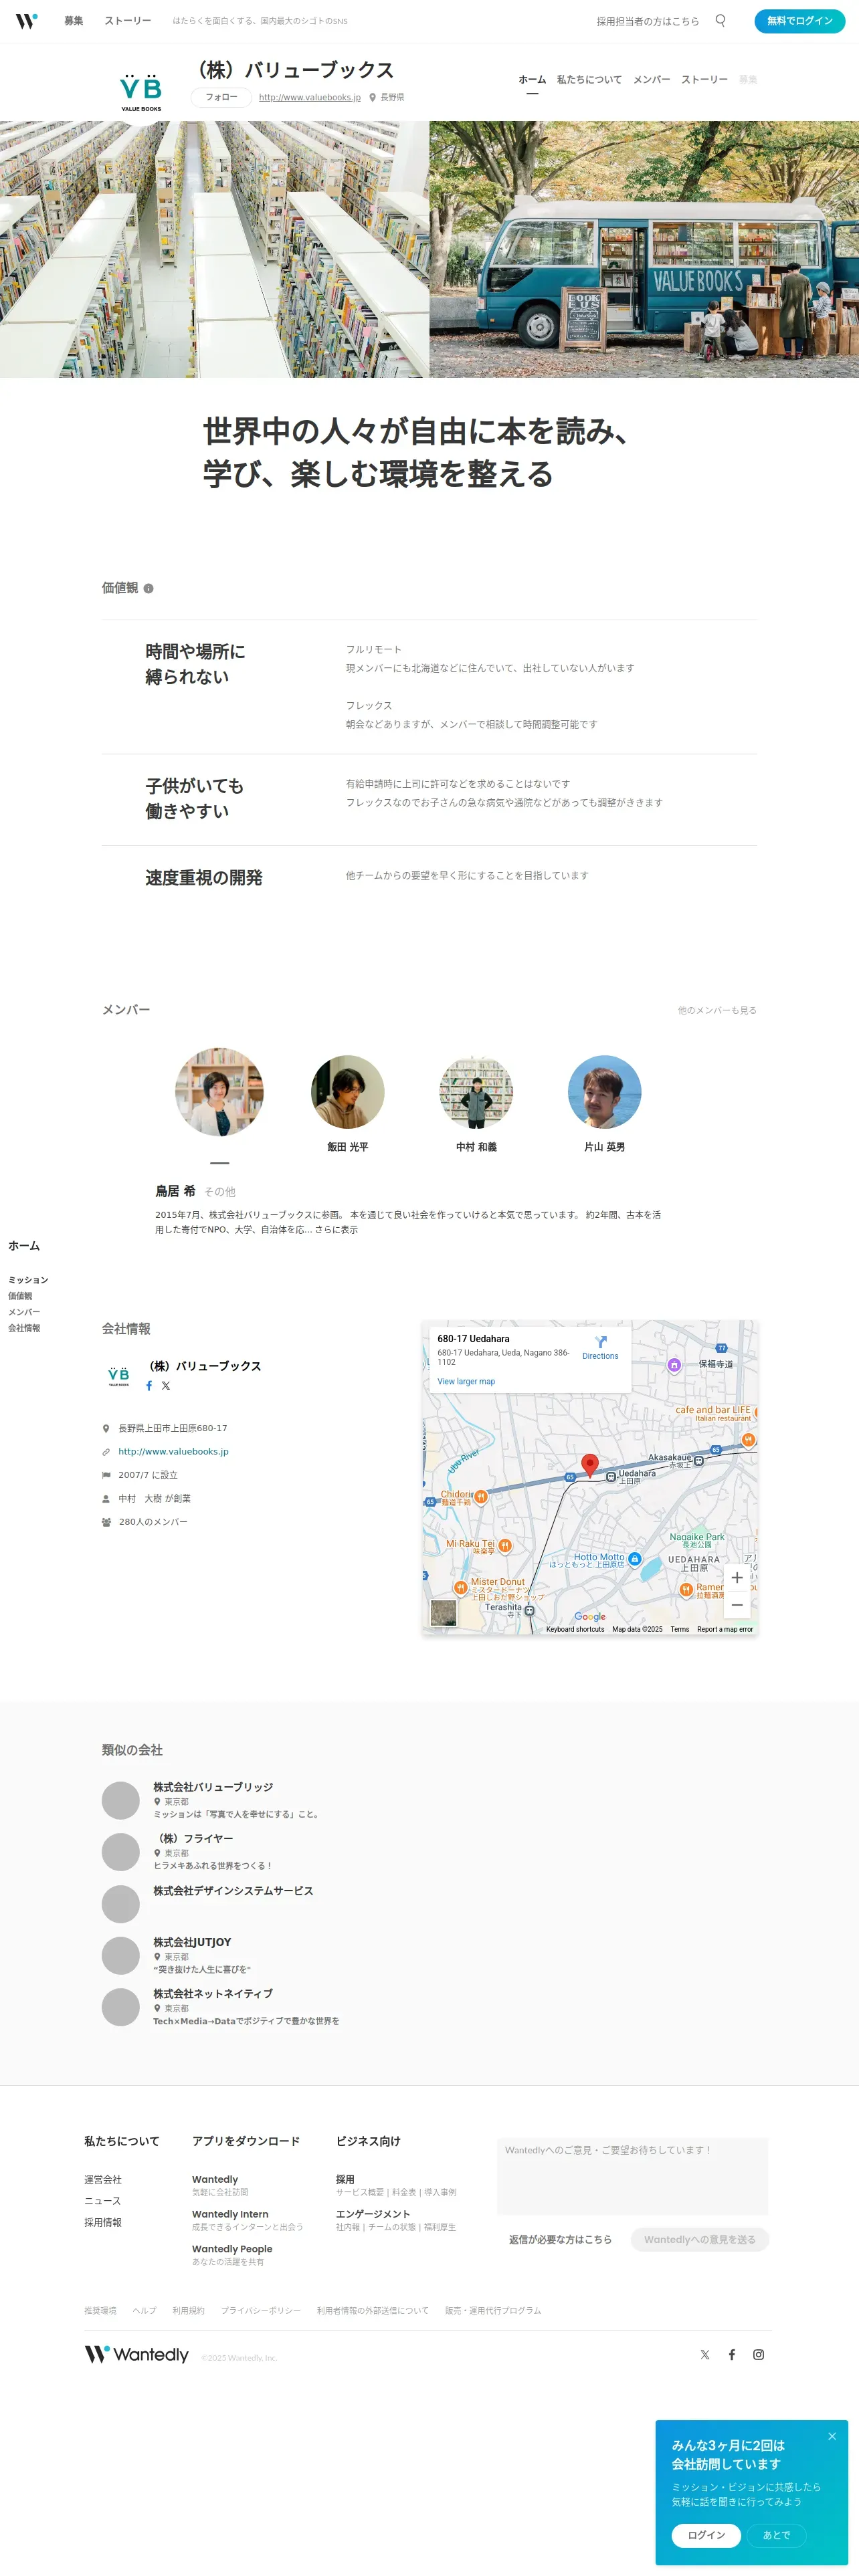Viewport: 859px width, 2576px height.
Task: Click map Keyboard shortcuts button
Action: click(575, 1629)
